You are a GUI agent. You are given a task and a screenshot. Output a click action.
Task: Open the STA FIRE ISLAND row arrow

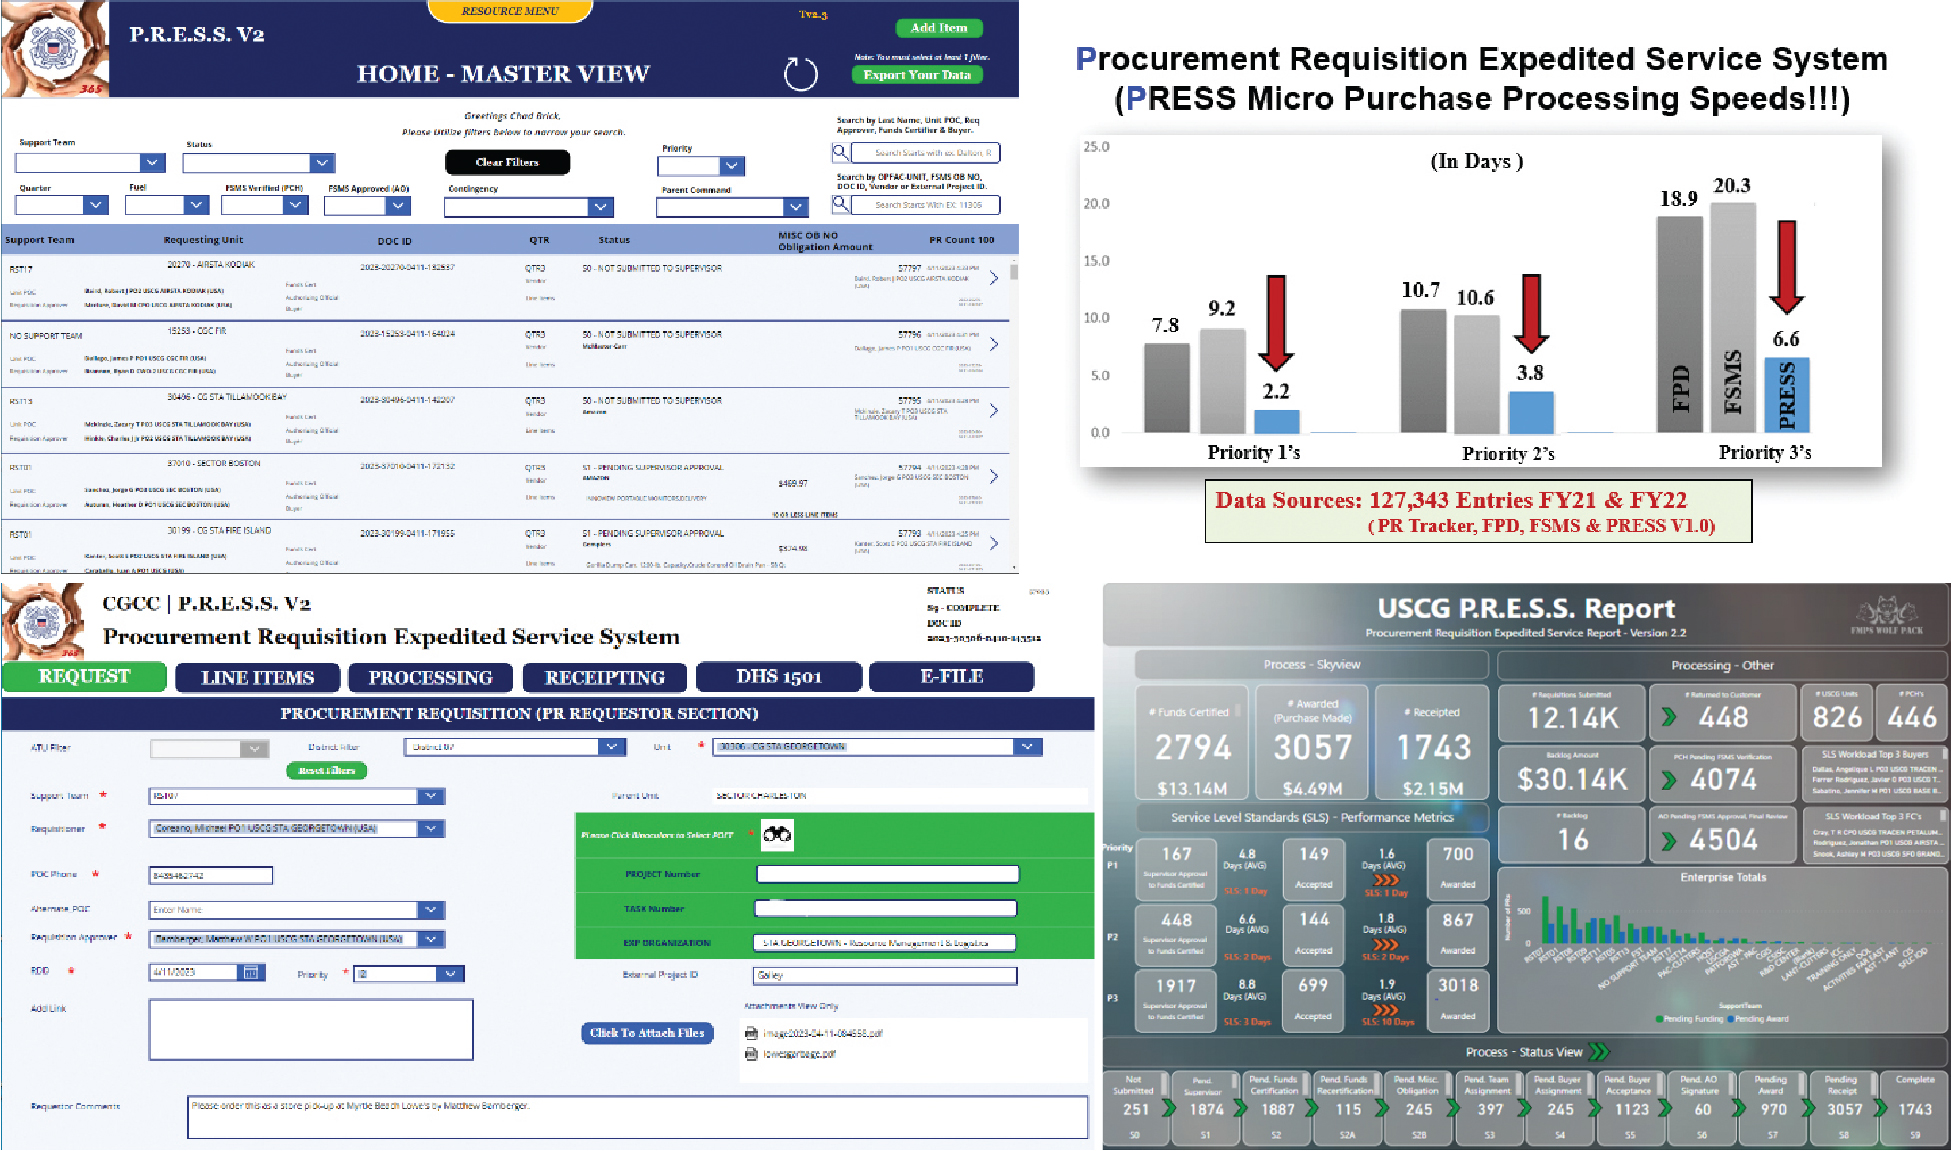pyautogui.click(x=993, y=543)
